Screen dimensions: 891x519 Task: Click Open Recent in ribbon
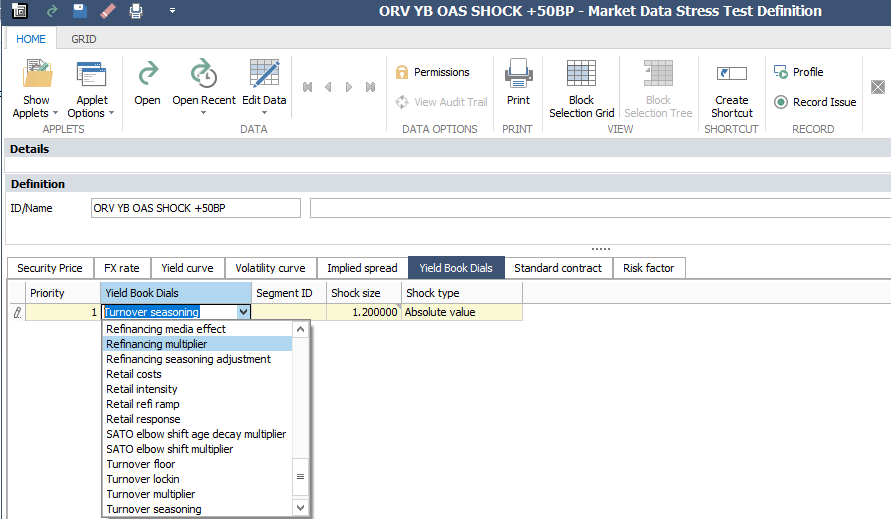(203, 86)
